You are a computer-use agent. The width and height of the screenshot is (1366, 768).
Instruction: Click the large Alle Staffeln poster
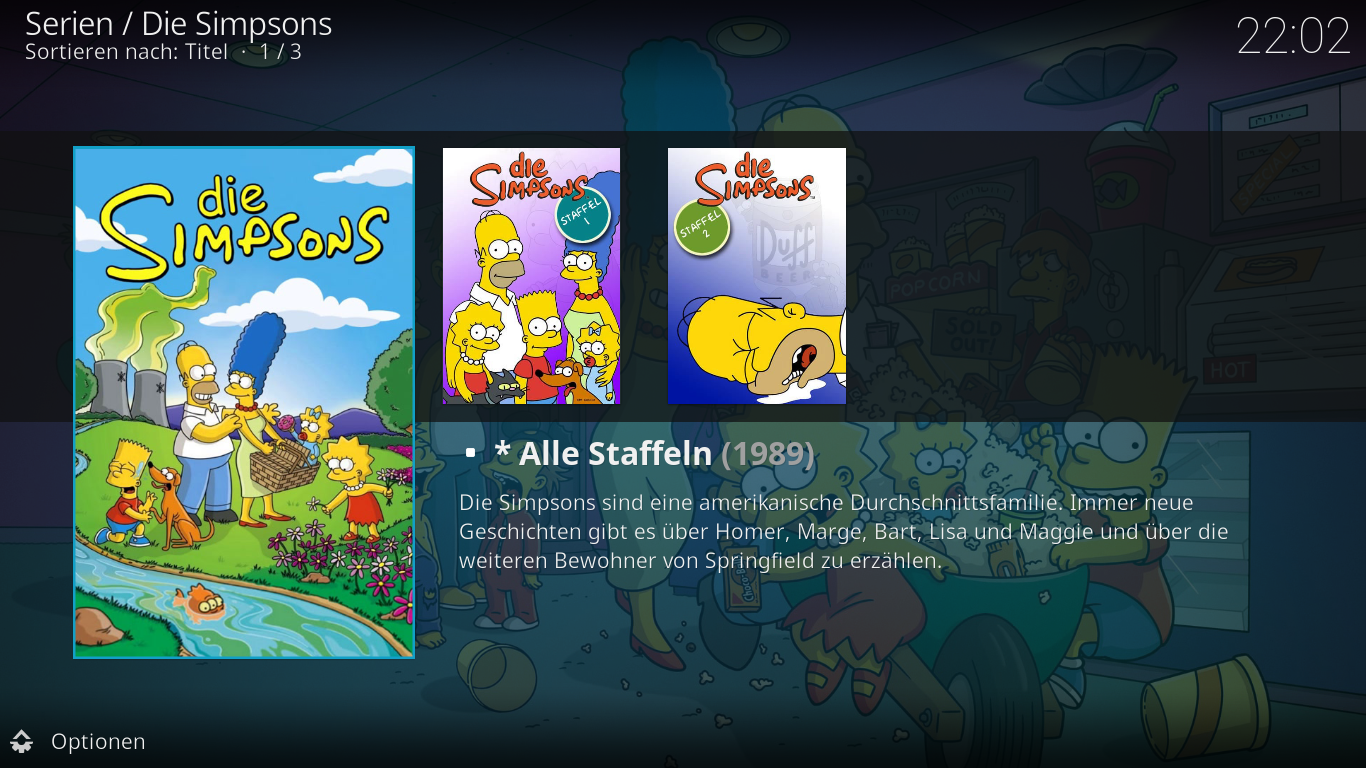(244, 403)
